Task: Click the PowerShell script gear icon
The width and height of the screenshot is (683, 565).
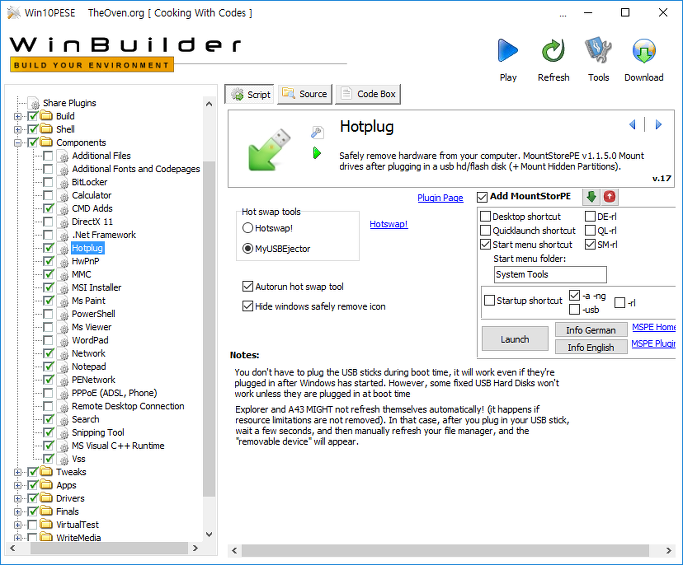Action: pyautogui.click(x=64, y=314)
